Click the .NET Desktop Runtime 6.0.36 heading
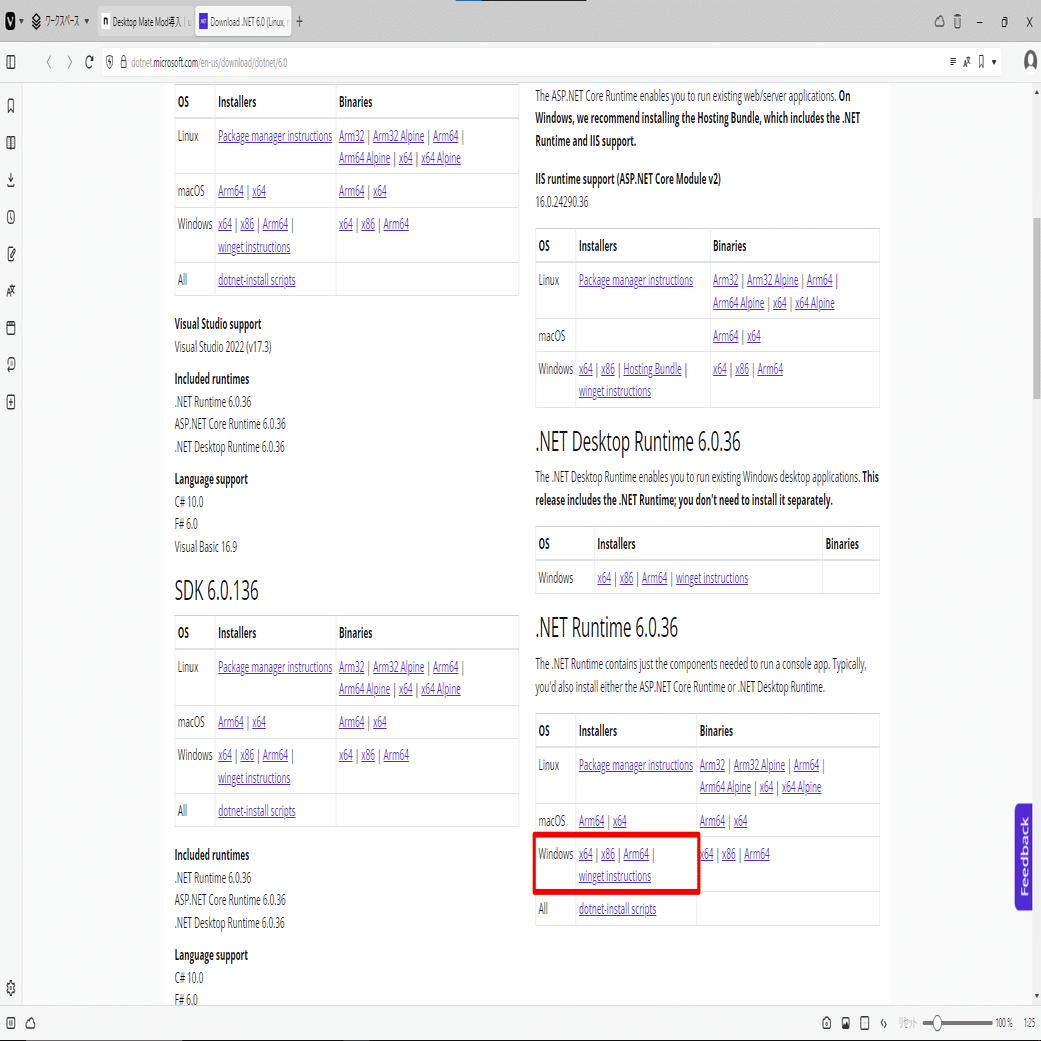 click(x=637, y=442)
